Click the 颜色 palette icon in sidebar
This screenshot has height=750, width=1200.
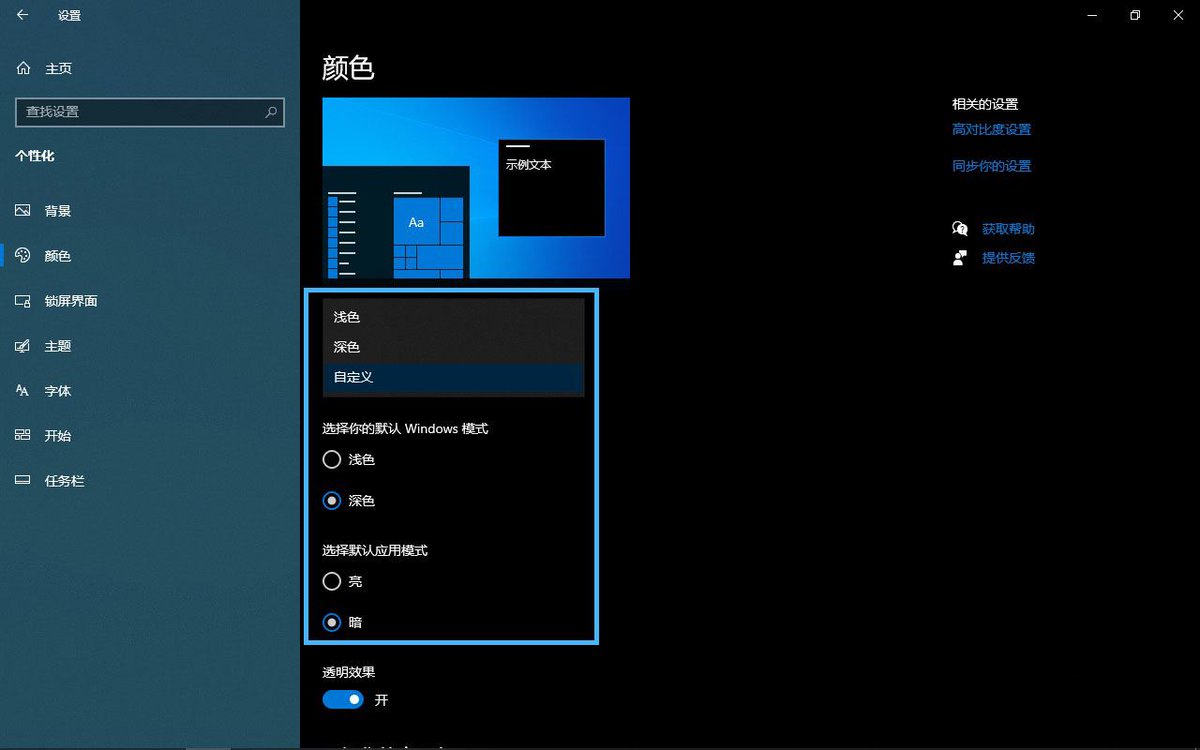[23, 256]
